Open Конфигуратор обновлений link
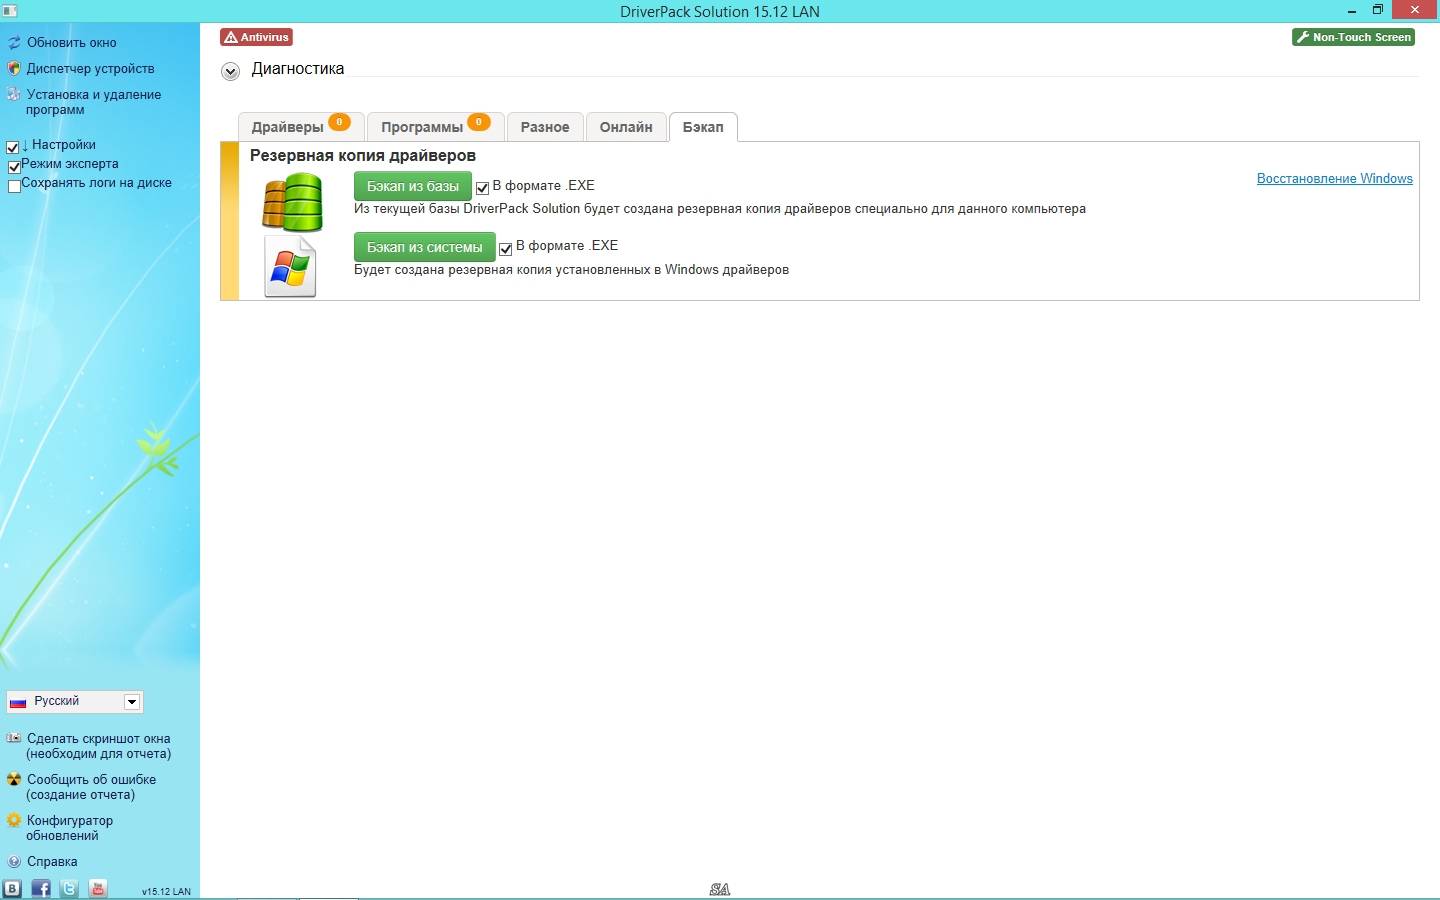Viewport: 1440px width, 900px height. tap(70, 828)
